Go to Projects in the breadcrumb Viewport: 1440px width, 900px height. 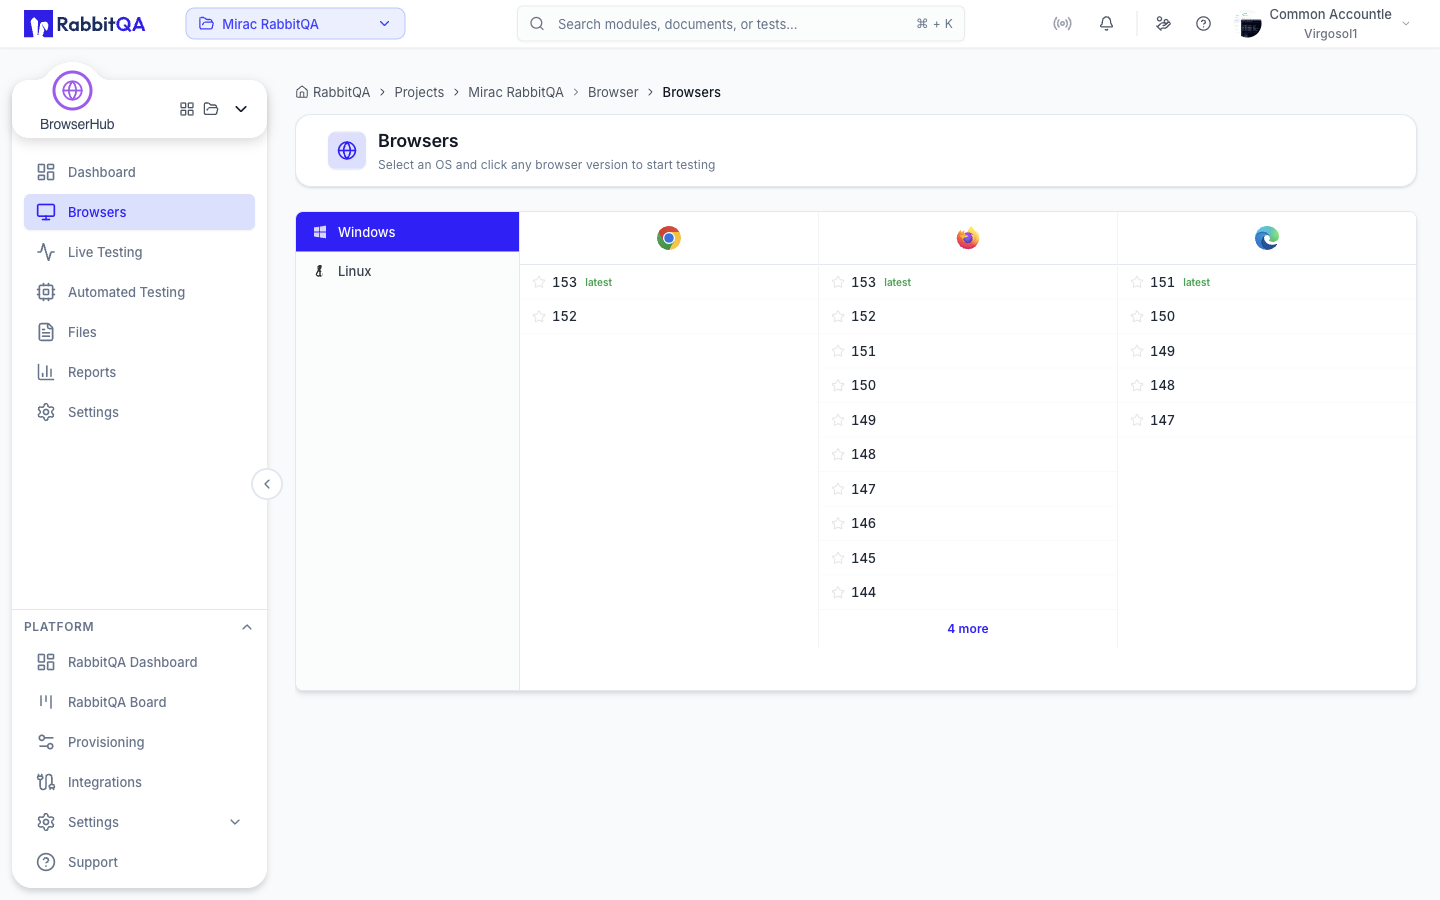419,92
